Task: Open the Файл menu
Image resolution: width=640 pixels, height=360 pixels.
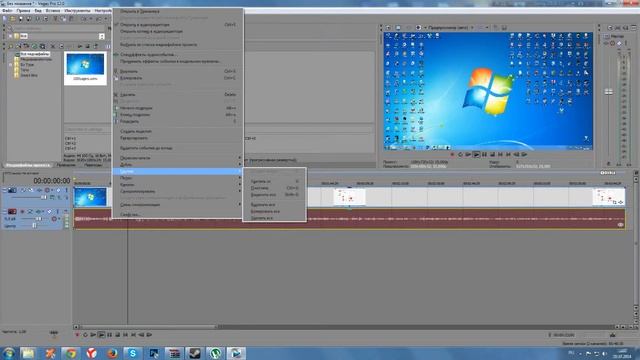Action: [x=7, y=11]
